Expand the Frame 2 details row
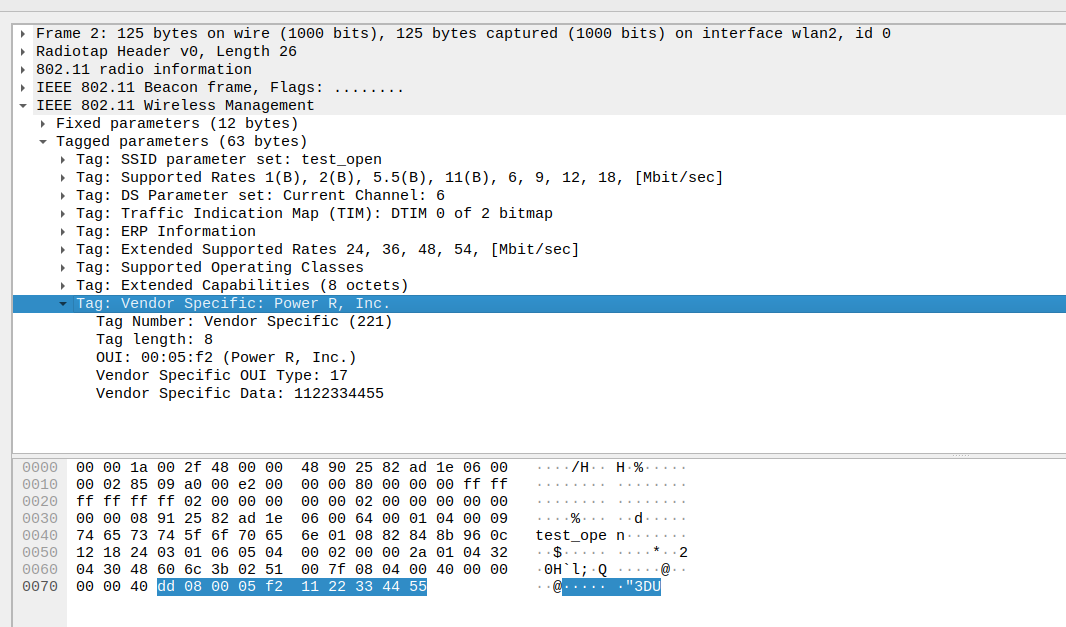The width and height of the screenshot is (1066, 627). pyautogui.click(x=23, y=34)
